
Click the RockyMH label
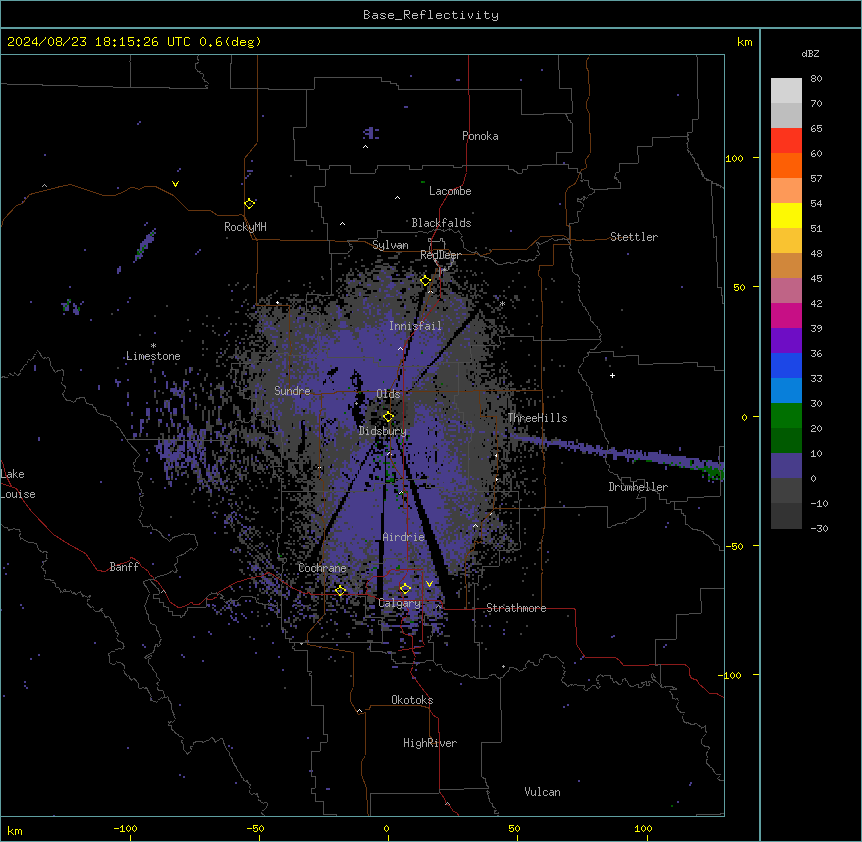(x=245, y=226)
